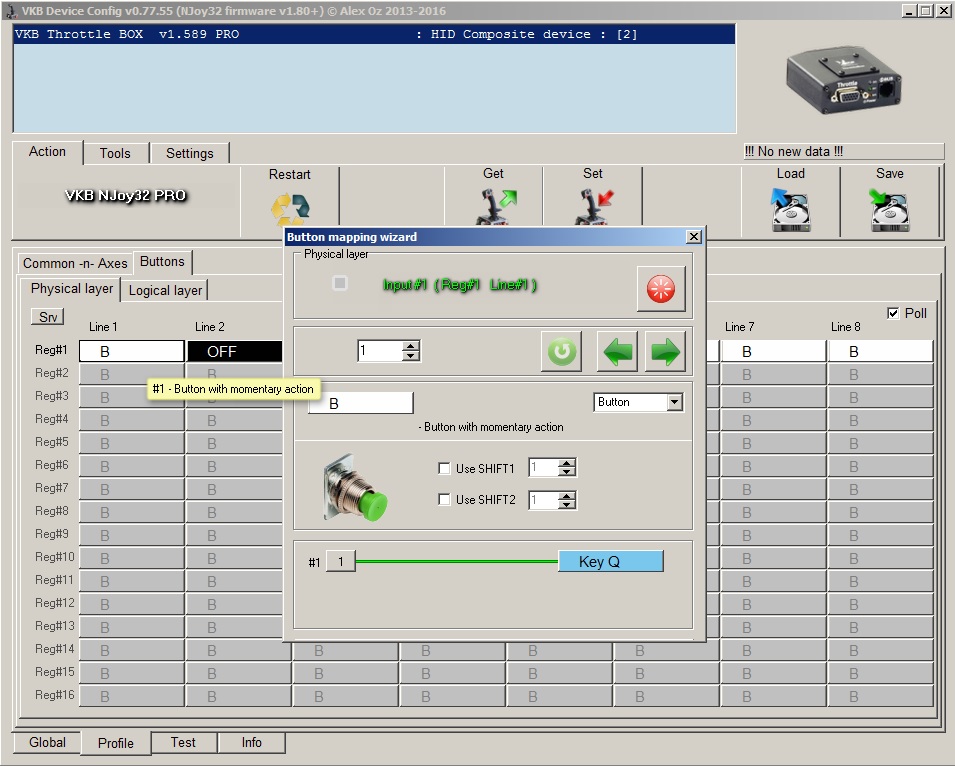Switch to the Logical layer tab

point(165,290)
